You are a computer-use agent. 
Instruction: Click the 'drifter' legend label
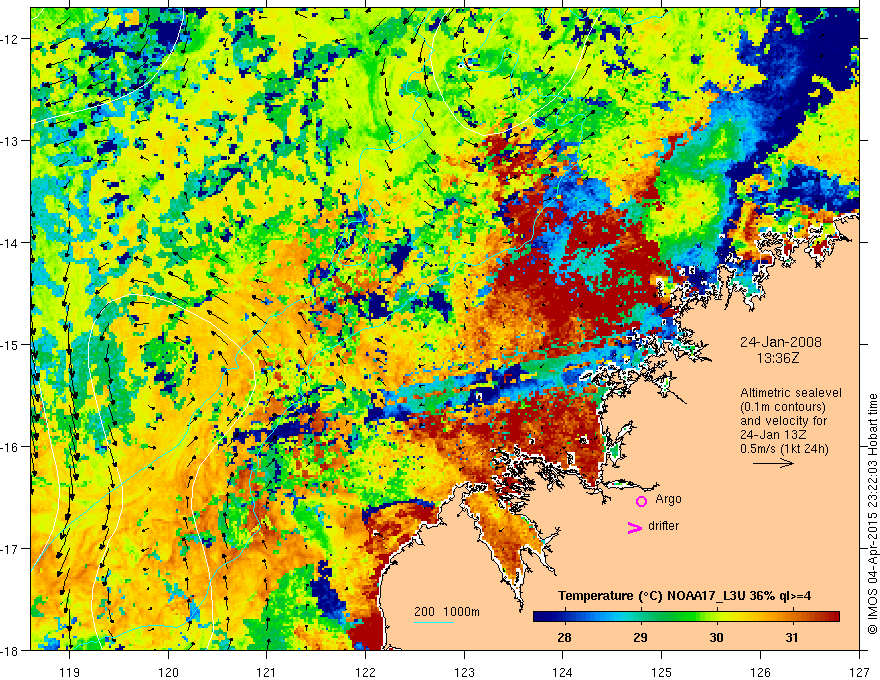[663, 526]
